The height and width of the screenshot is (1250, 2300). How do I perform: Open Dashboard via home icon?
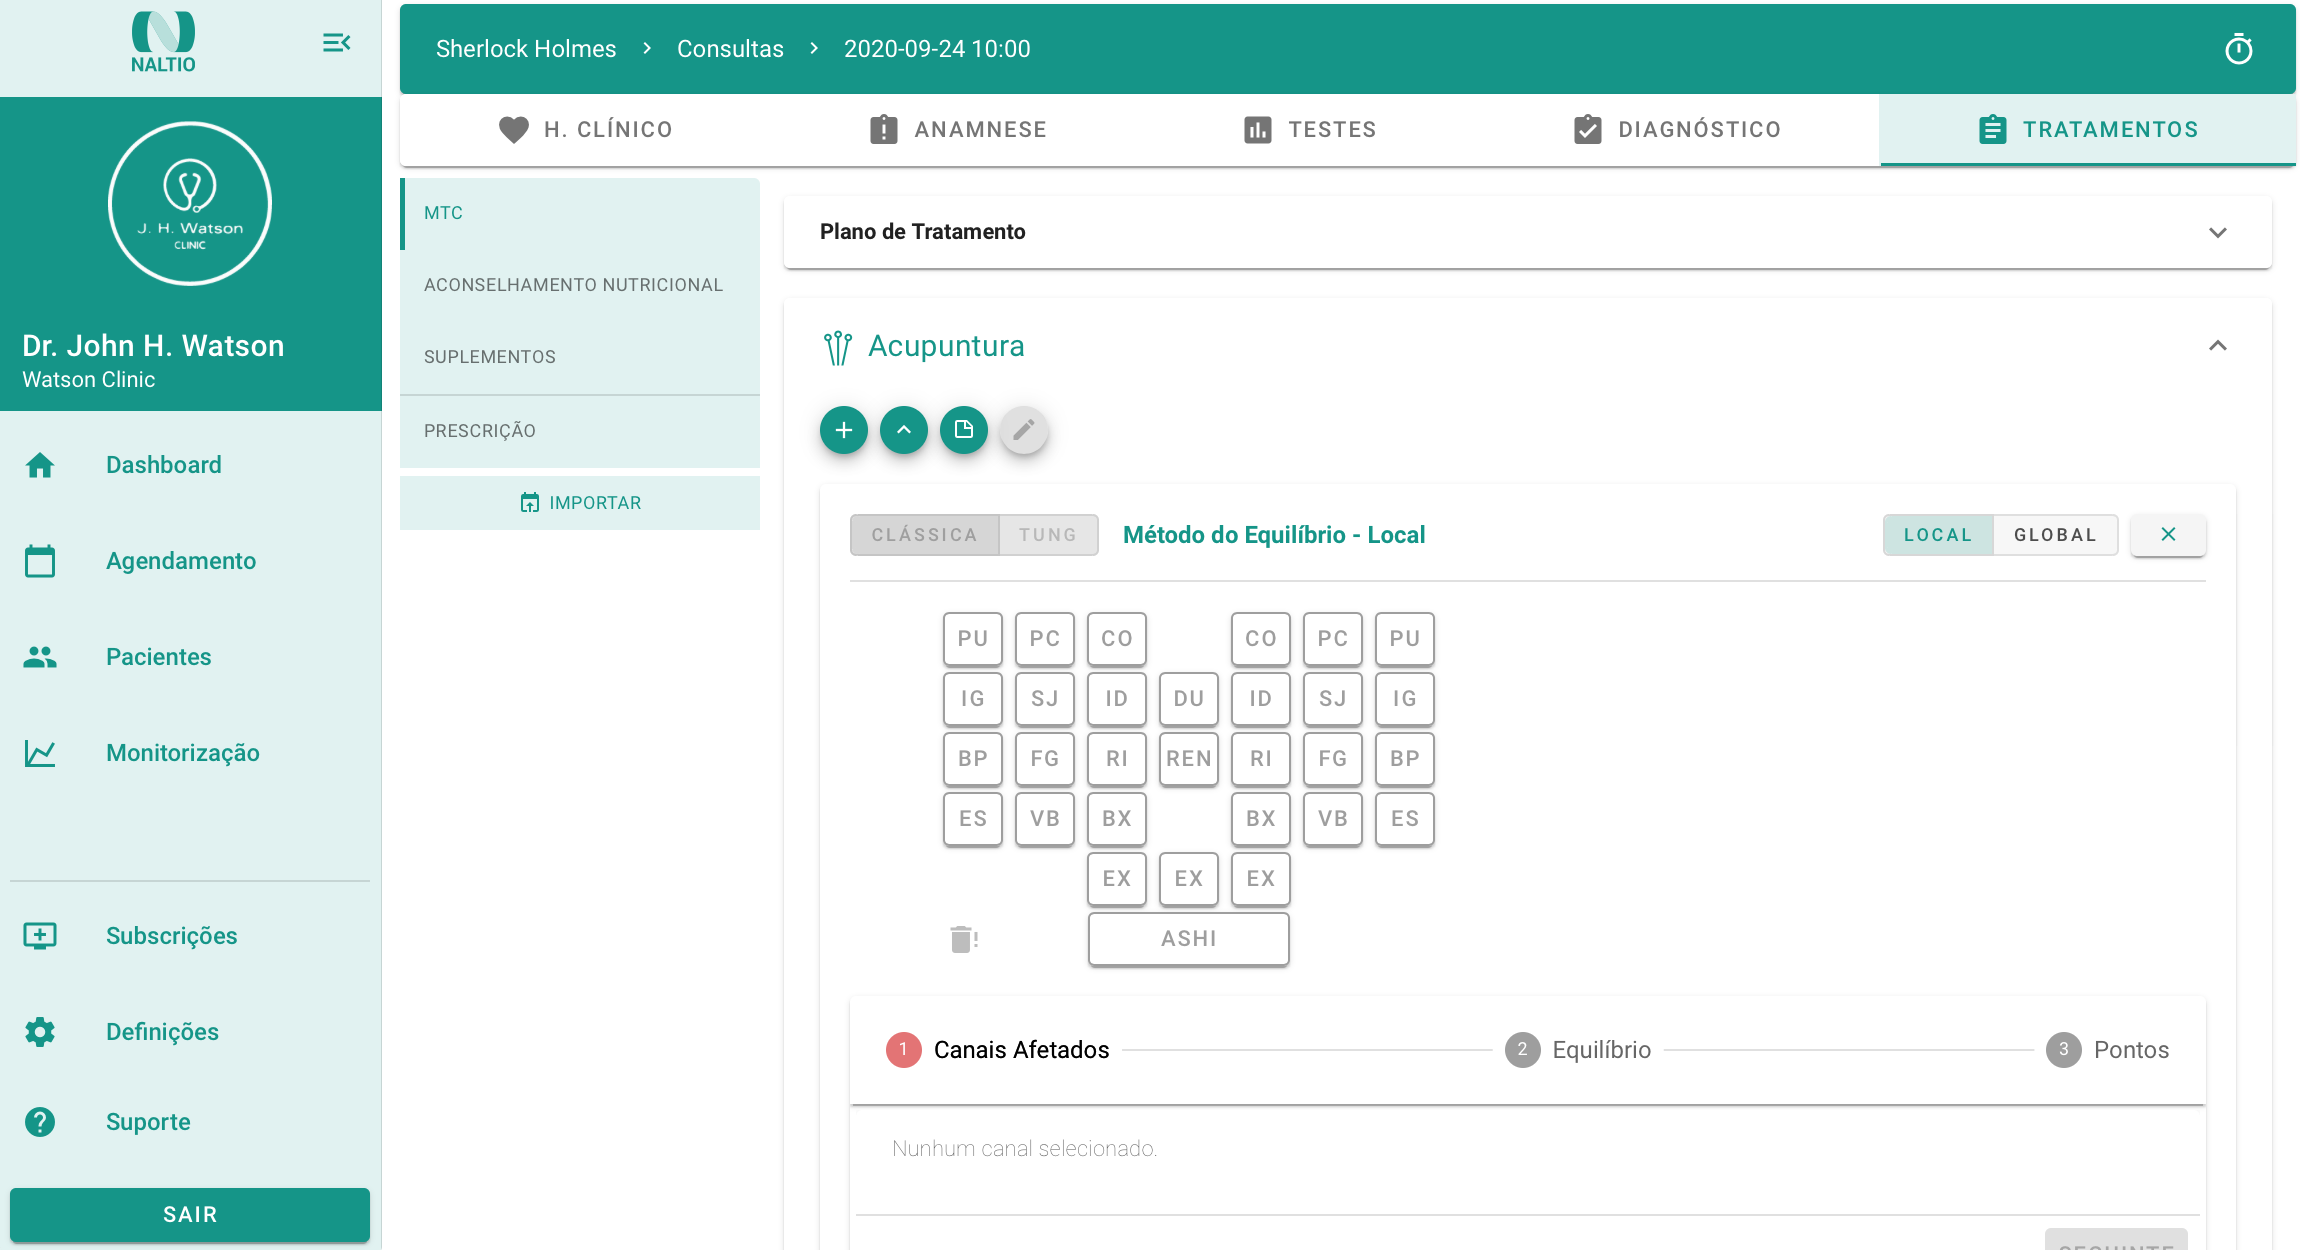40,465
